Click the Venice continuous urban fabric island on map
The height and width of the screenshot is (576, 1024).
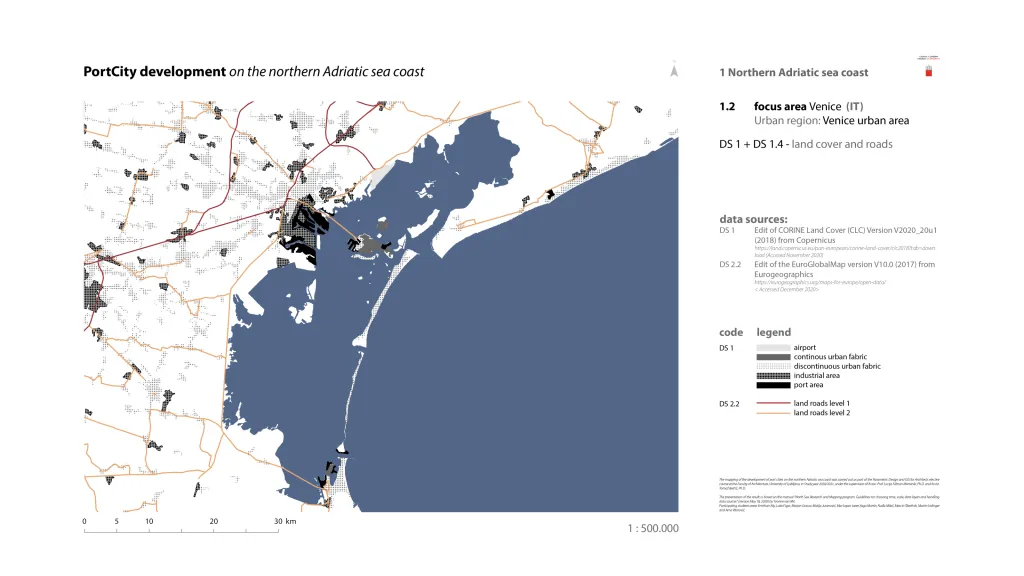373,245
